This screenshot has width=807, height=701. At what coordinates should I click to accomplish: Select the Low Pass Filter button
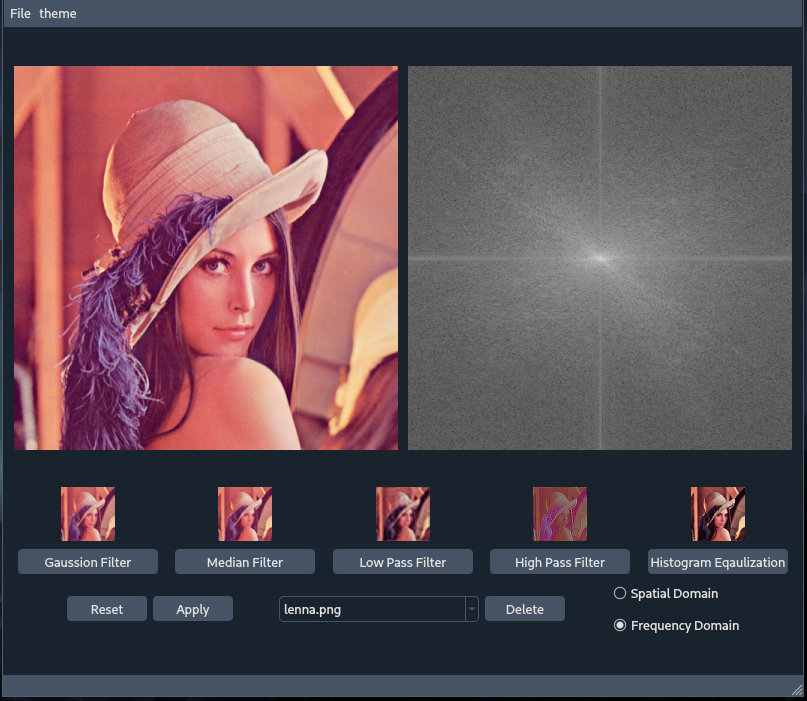pos(403,562)
